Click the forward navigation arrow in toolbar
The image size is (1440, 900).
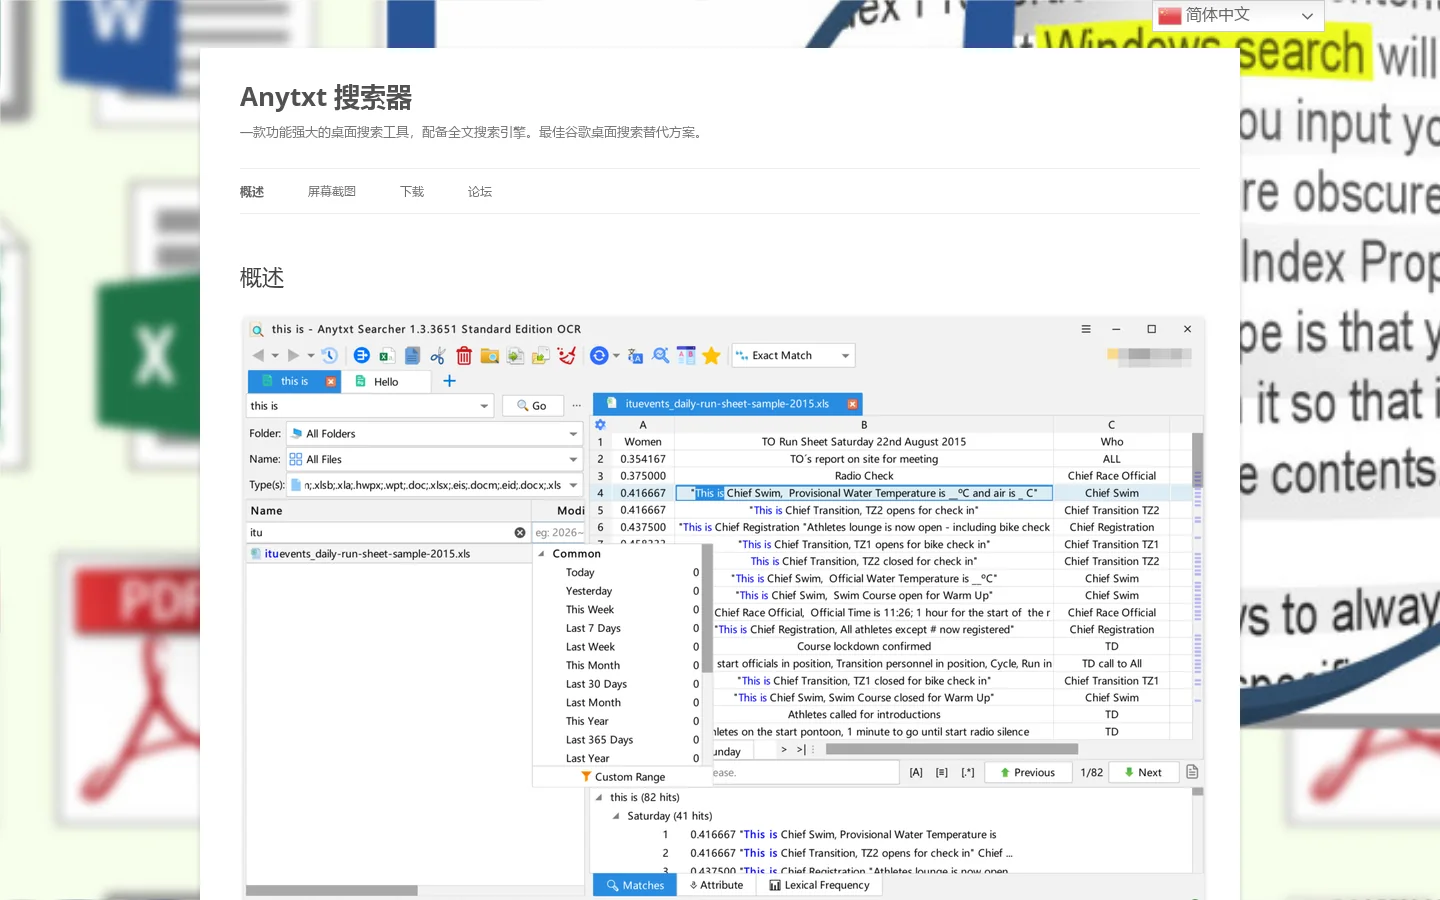tap(293, 355)
